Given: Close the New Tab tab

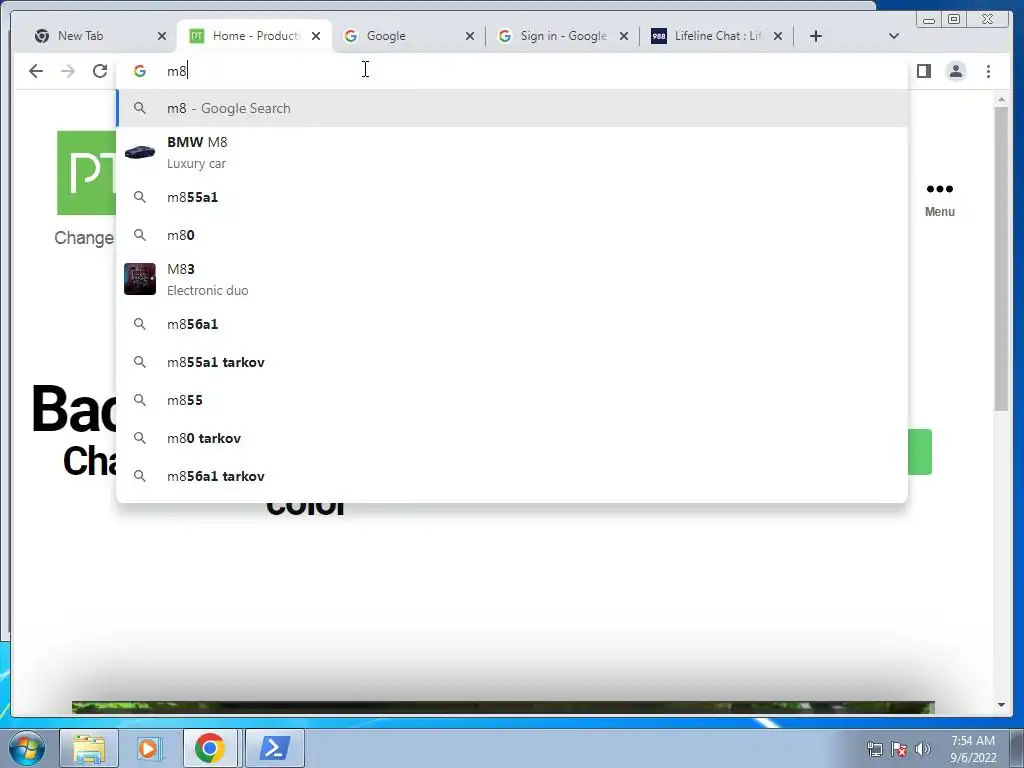Looking at the screenshot, I should pos(162,36).
